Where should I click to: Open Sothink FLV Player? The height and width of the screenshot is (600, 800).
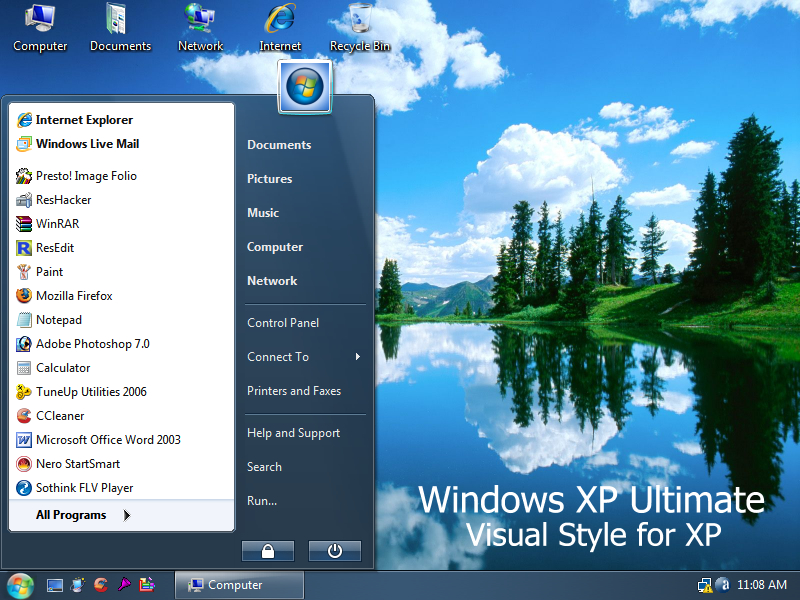click(121, 488)
